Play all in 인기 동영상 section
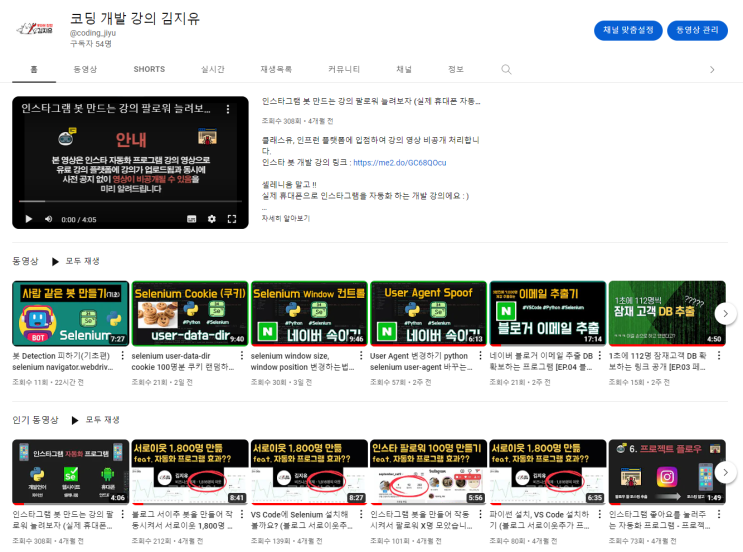743x552 pixels. [96, 420]
